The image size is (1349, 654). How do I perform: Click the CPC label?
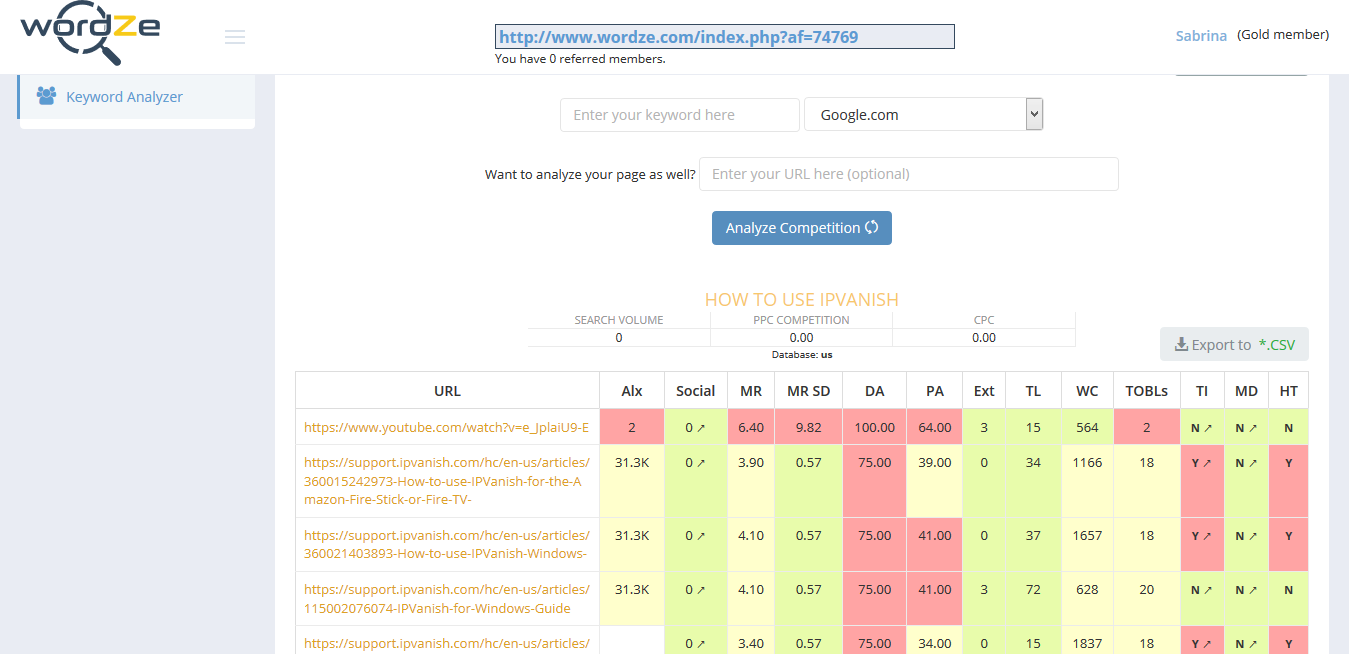pyautogui.click(x=984, y=320)
